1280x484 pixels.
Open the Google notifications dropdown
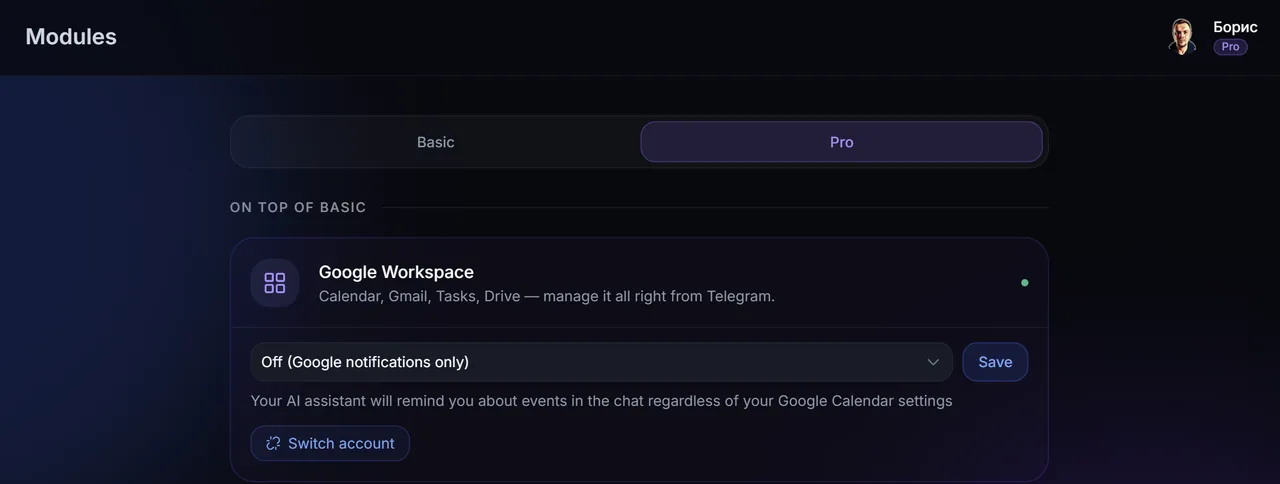click(601, 362)
